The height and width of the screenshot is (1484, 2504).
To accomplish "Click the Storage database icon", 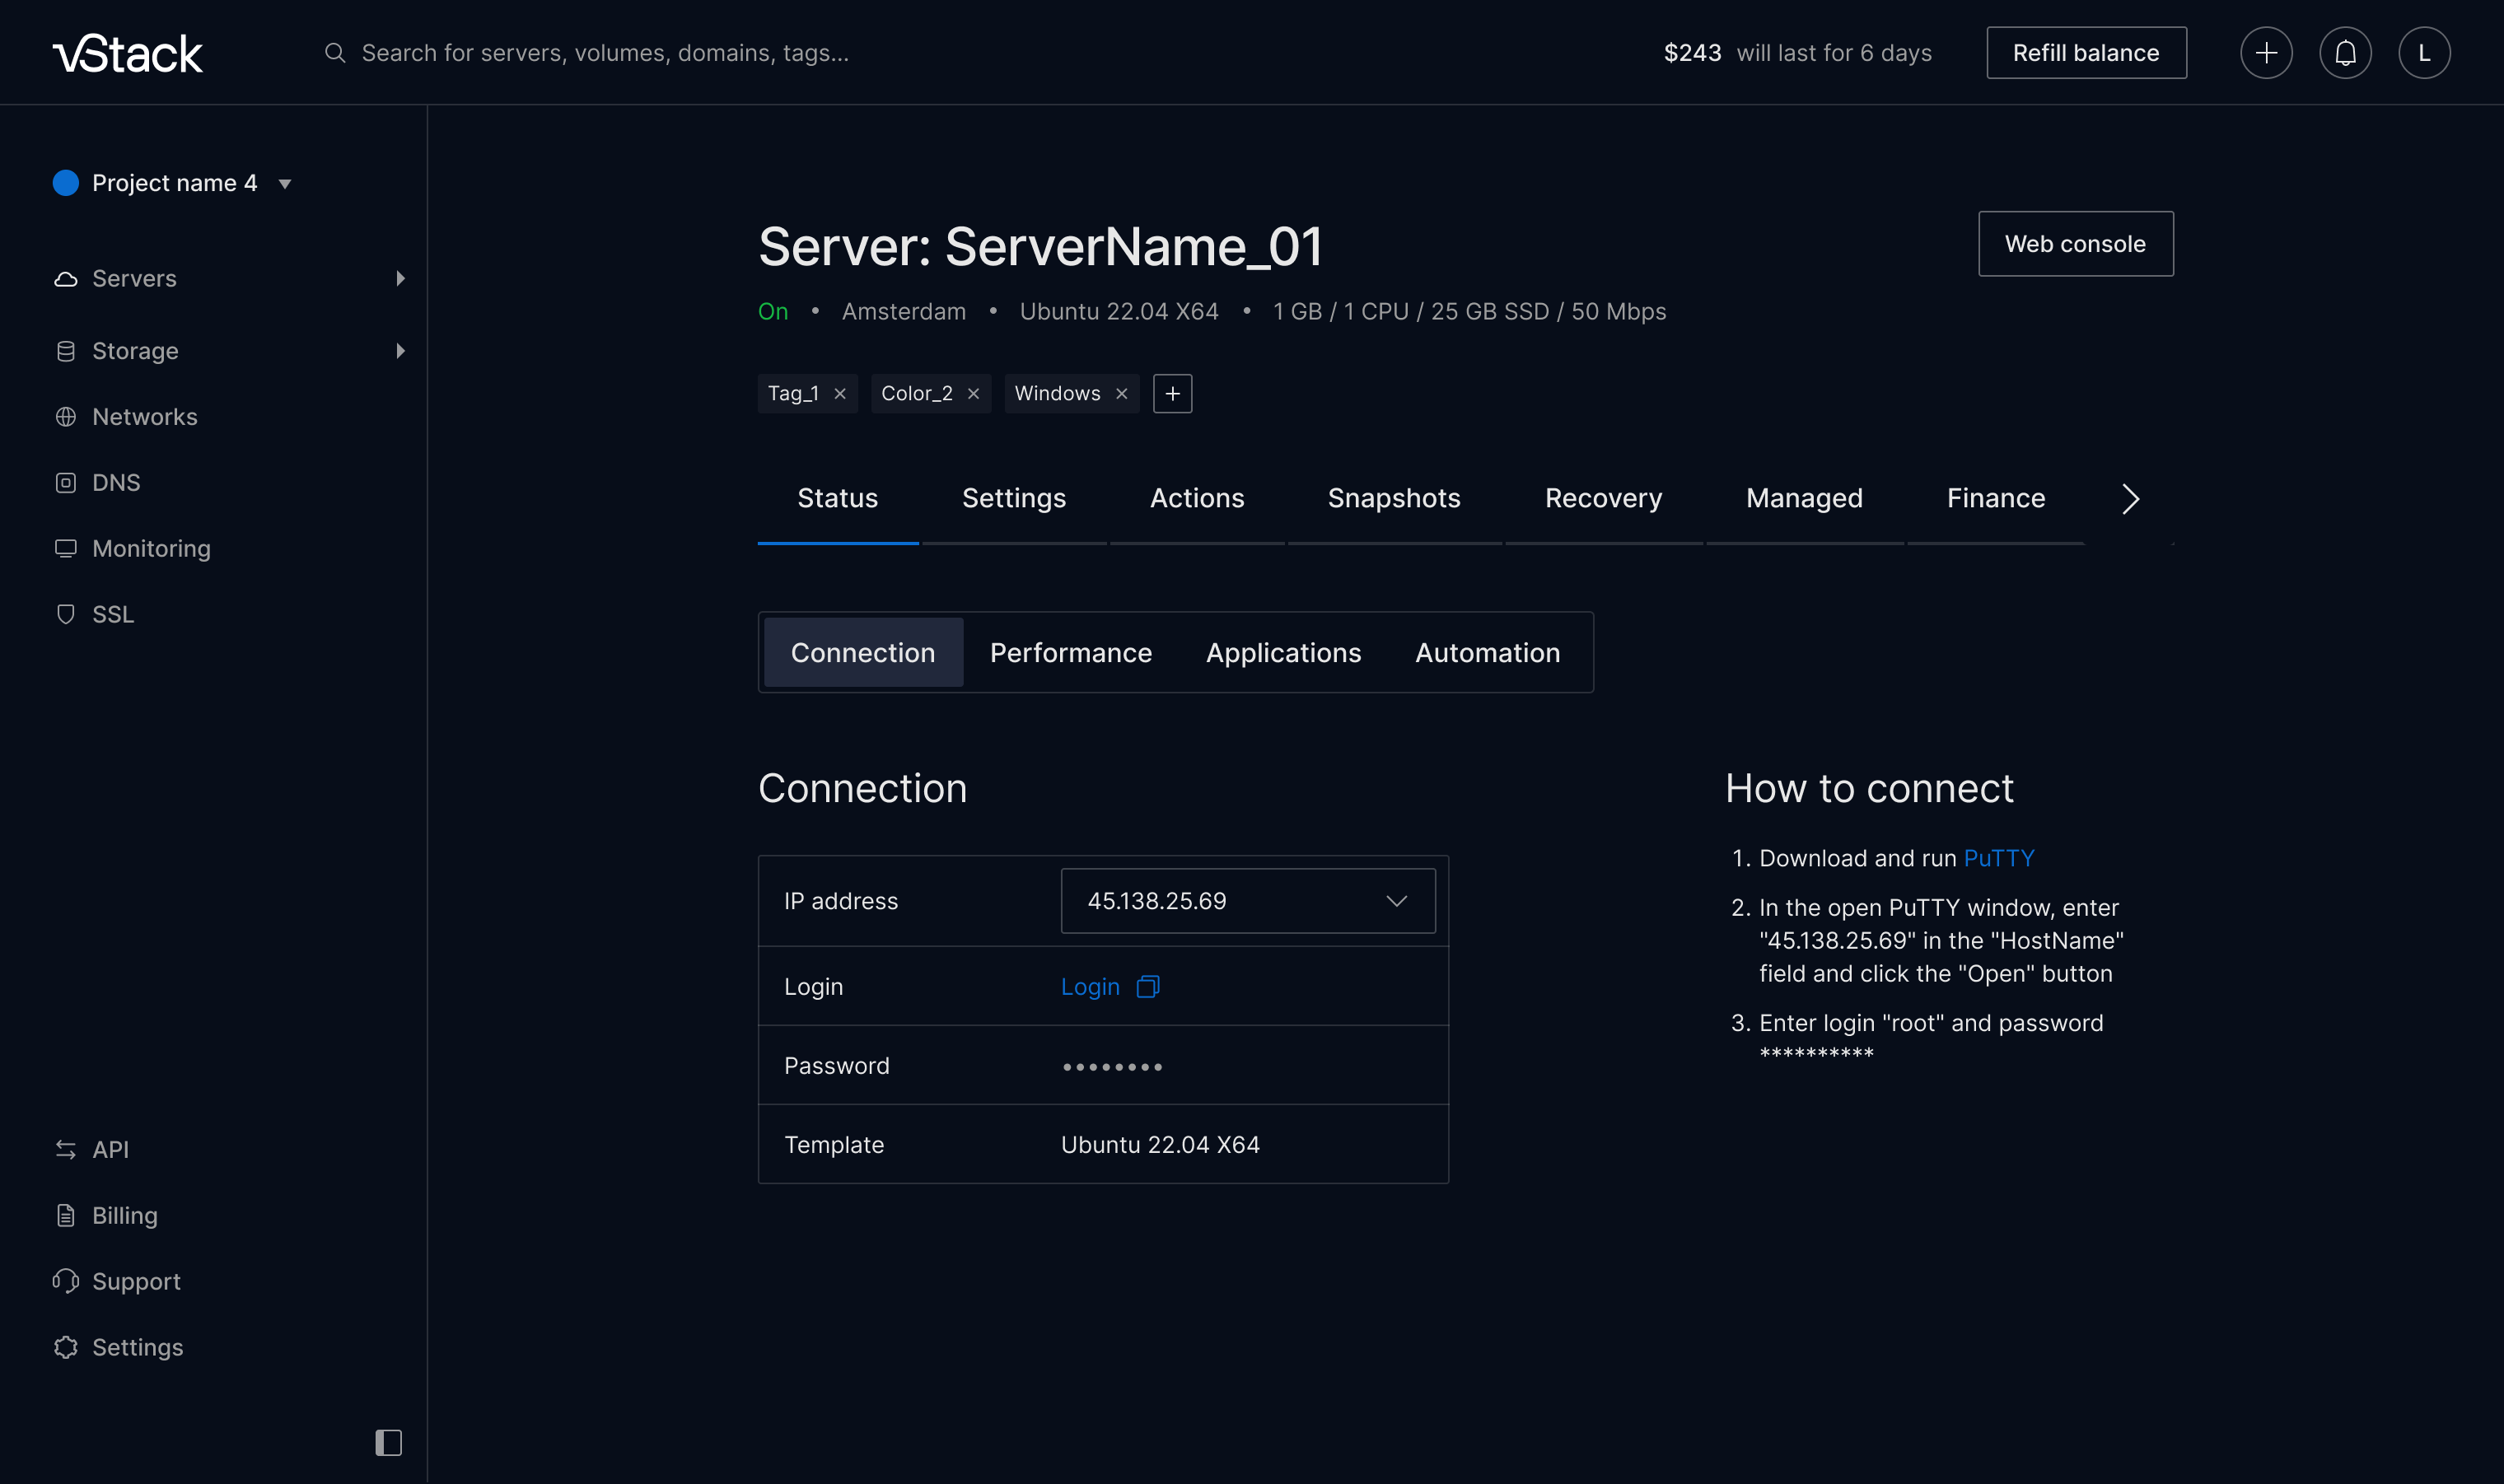I will [x=66, y=351].
